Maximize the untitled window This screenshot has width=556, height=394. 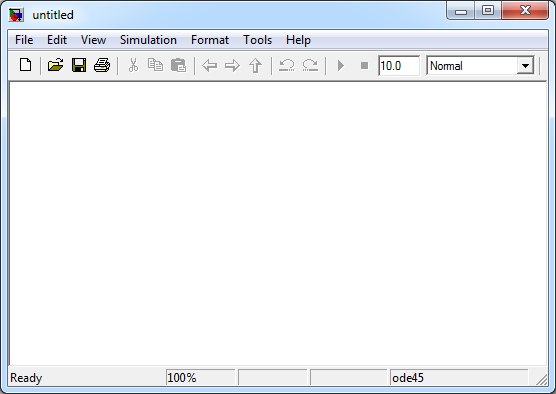coord(488,11)
